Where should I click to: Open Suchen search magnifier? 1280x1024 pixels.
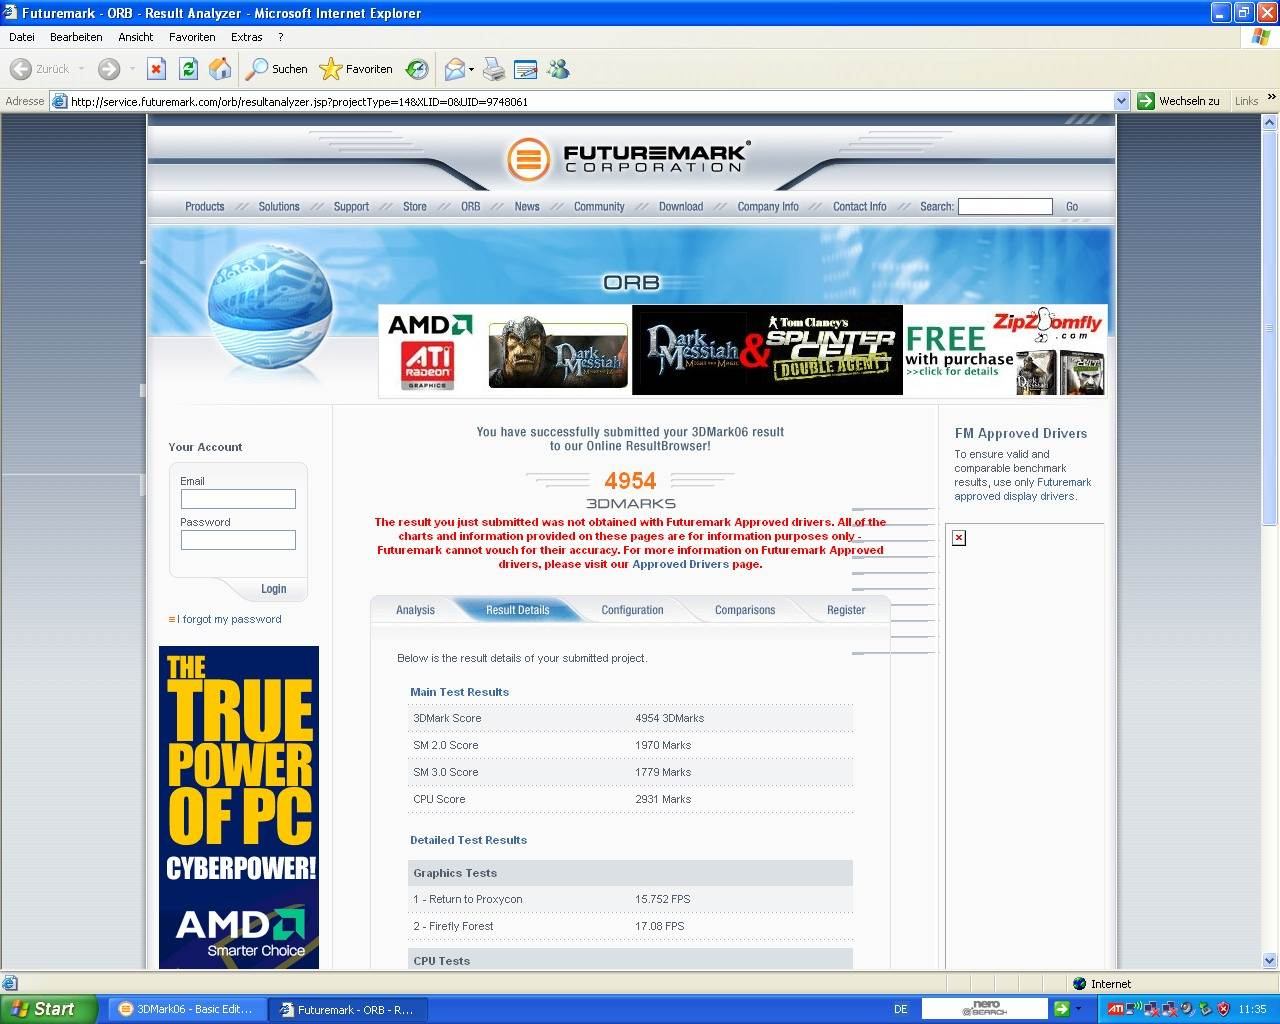[x=277, y=69]
